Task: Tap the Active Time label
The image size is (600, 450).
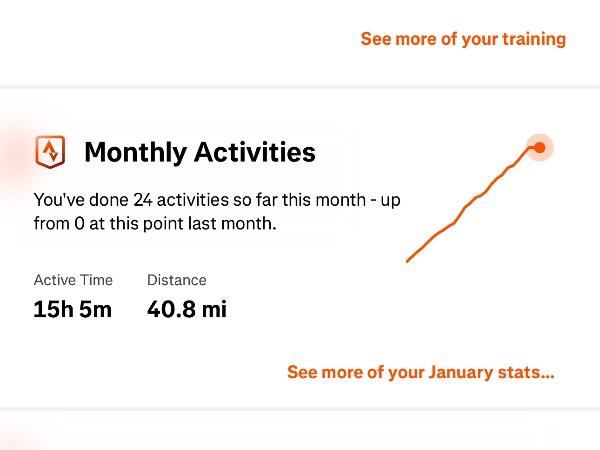Action: (73, 280)
